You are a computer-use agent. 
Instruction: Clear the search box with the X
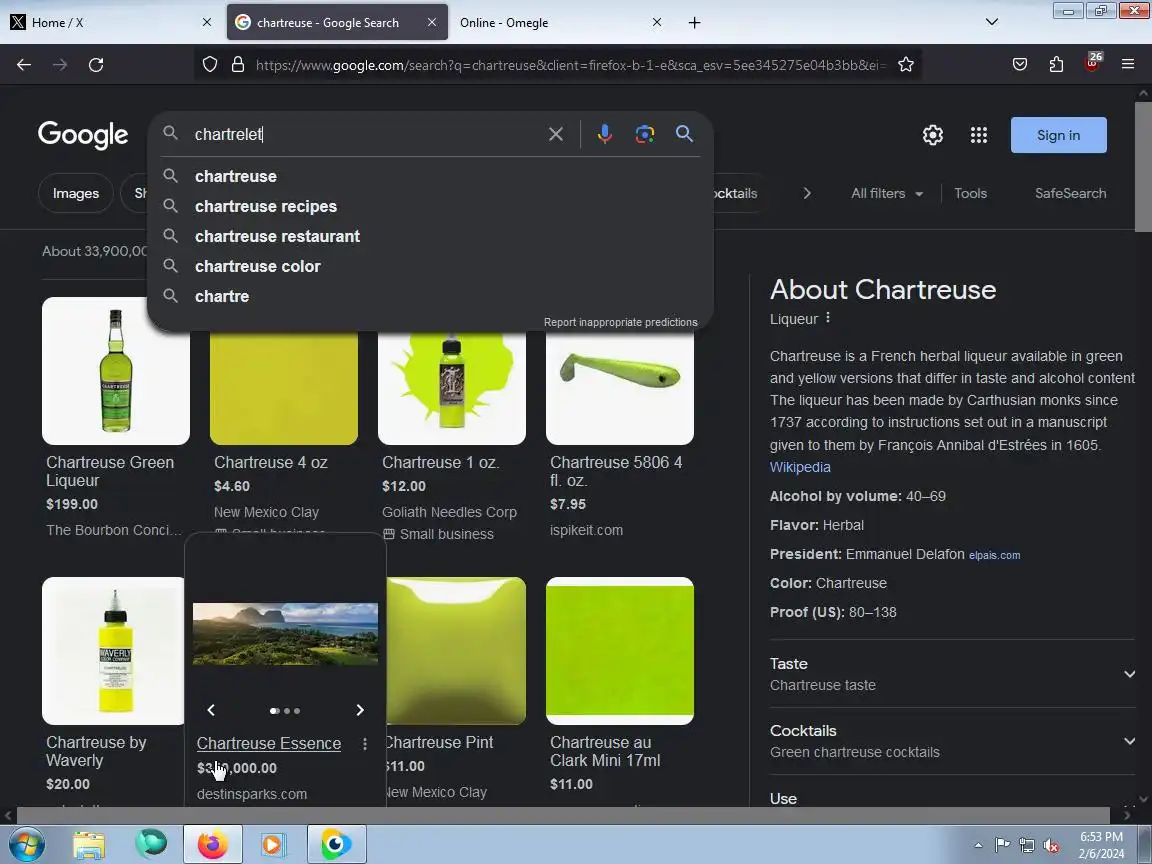tap(556, 134)
